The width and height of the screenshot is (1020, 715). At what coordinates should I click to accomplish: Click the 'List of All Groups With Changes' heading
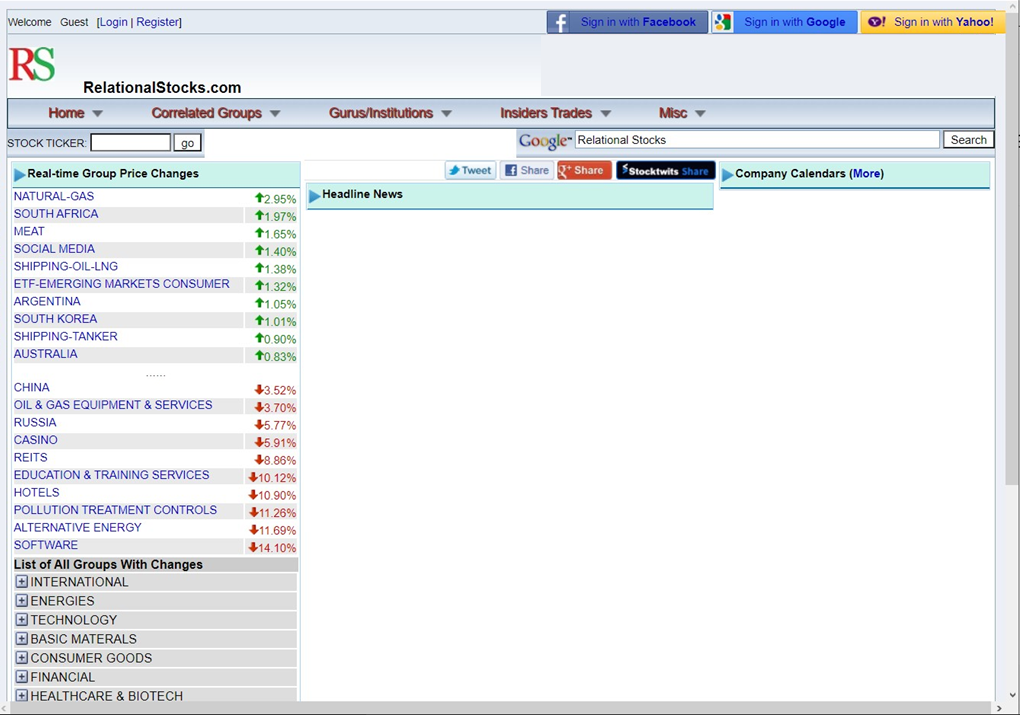pos(108,565)
